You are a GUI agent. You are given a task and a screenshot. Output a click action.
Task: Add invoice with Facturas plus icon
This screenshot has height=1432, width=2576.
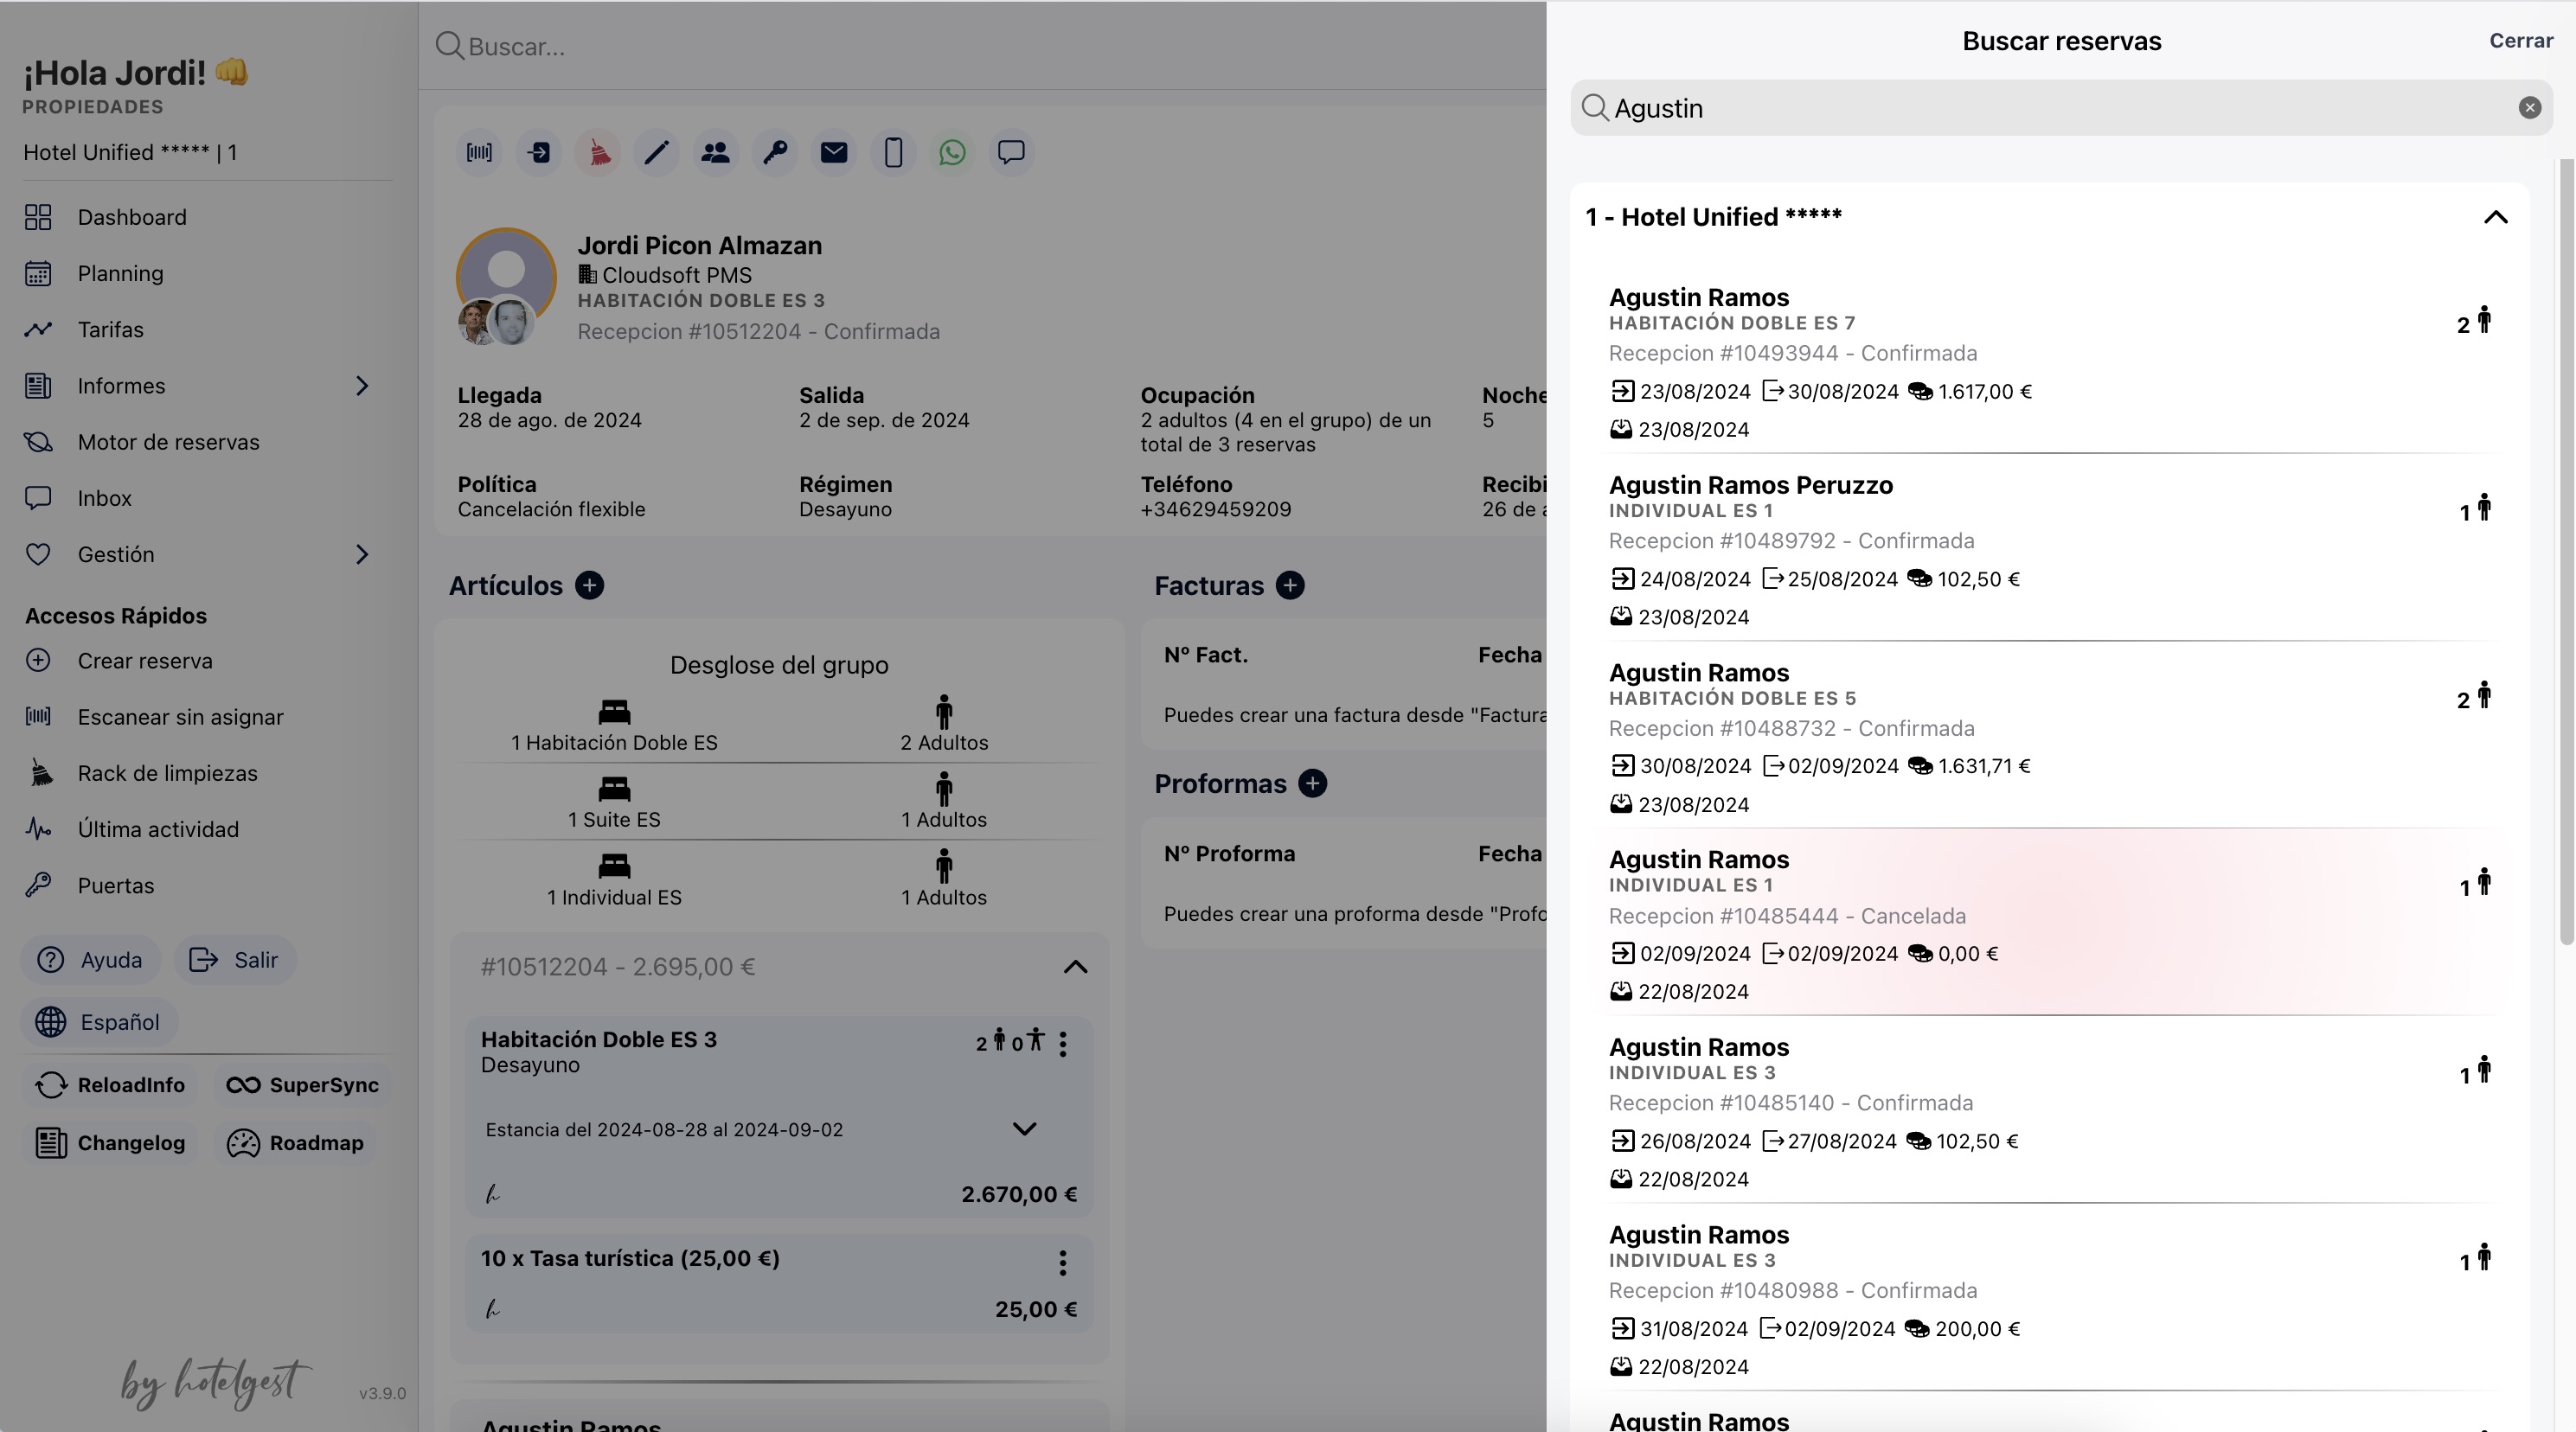point(1290,585)
